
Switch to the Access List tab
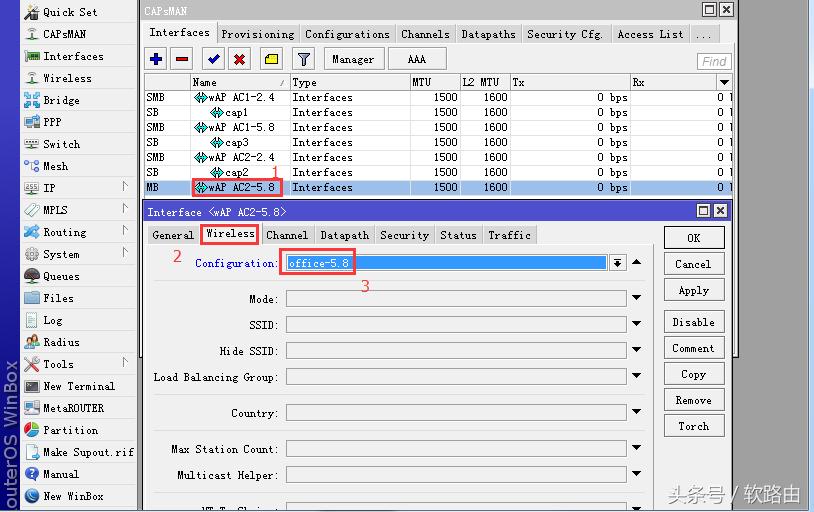(x=650, y=34)
